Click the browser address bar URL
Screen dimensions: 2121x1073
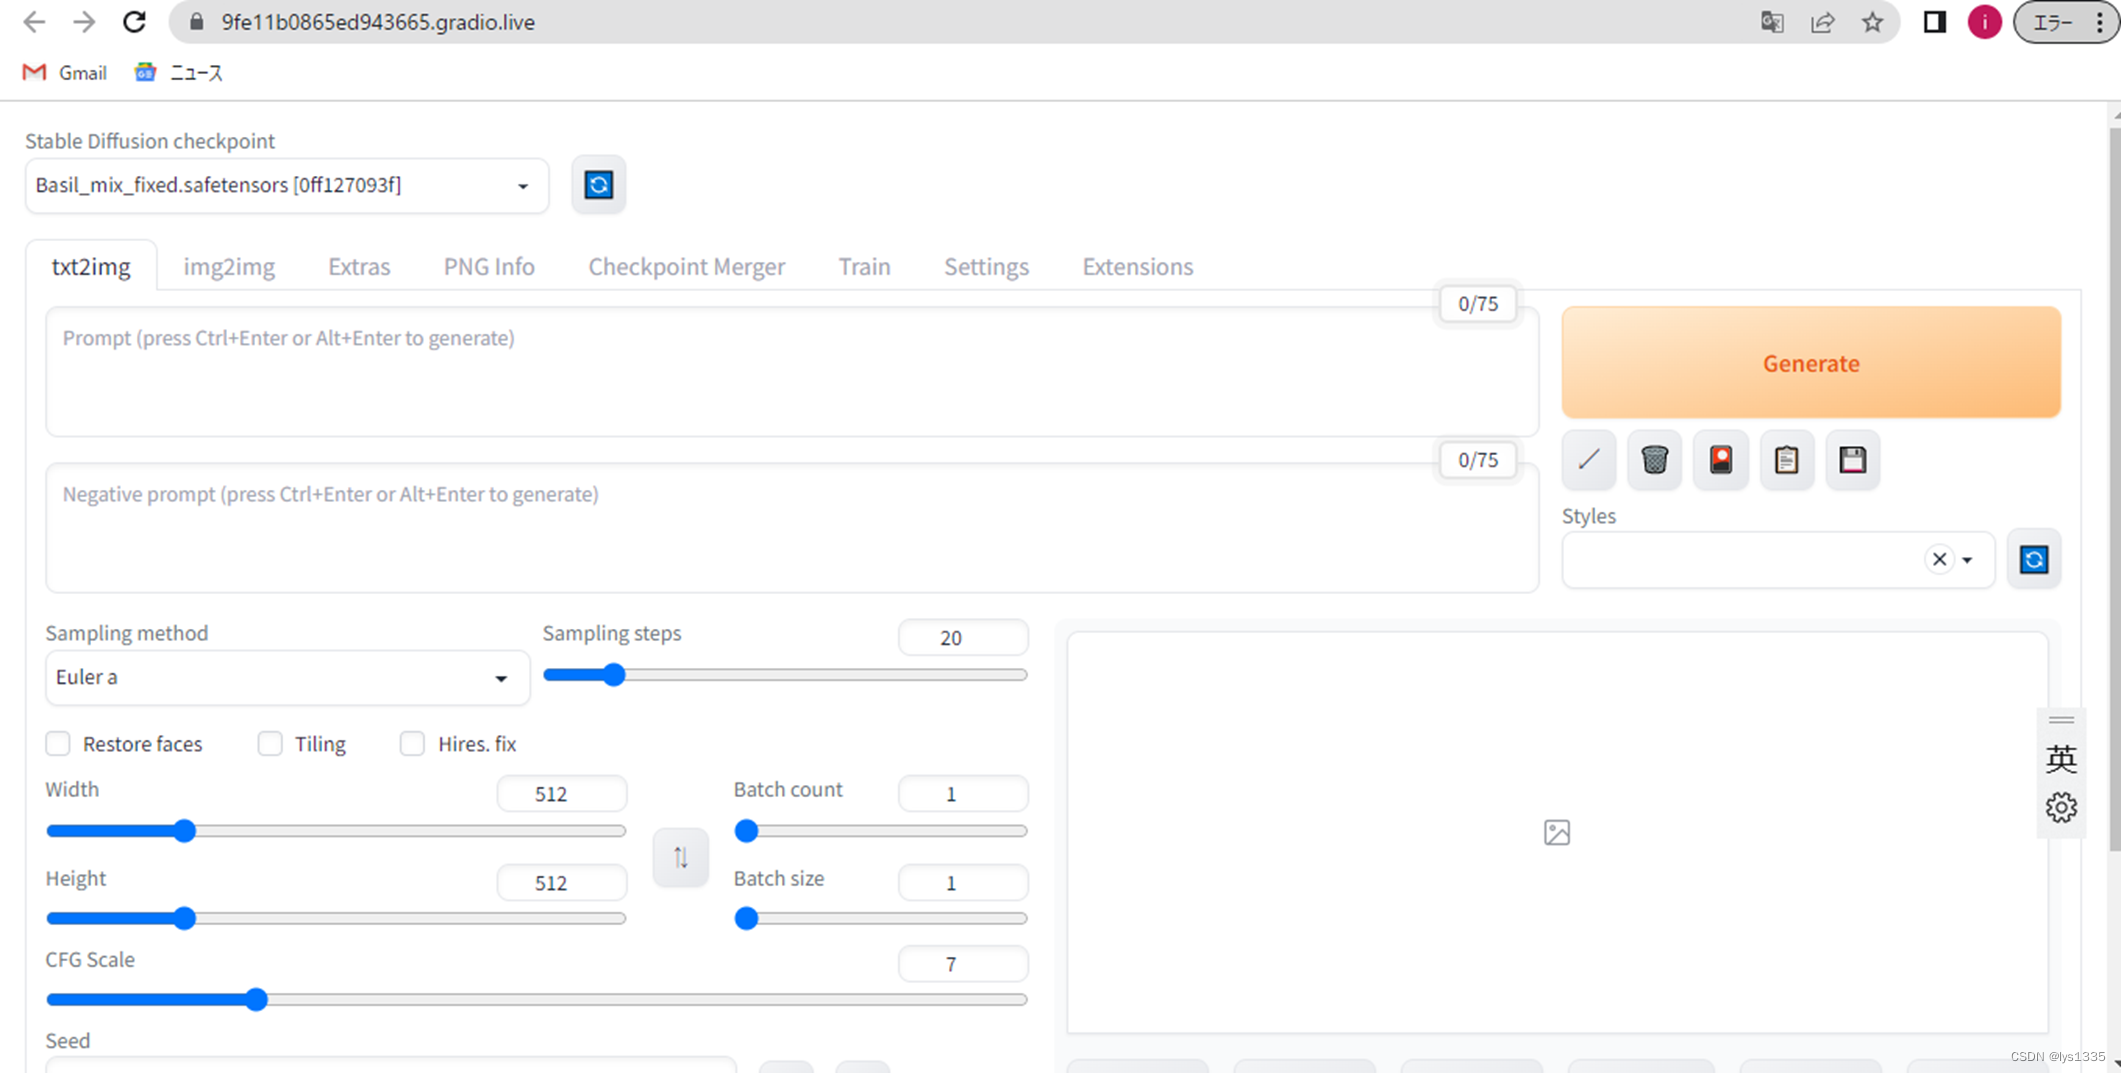tap(378, 22)
